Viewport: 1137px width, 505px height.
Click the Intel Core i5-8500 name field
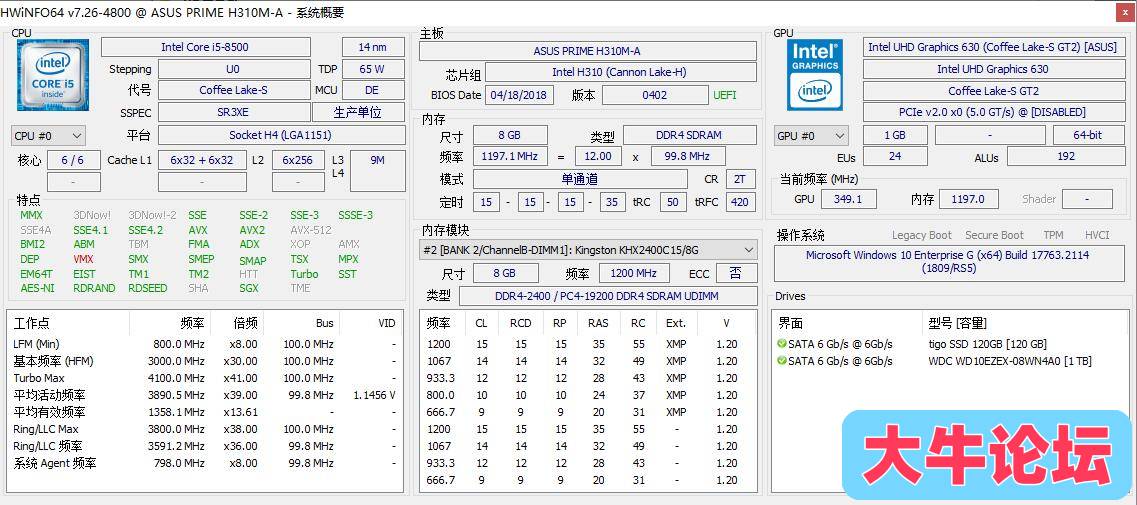pos(205,47)
